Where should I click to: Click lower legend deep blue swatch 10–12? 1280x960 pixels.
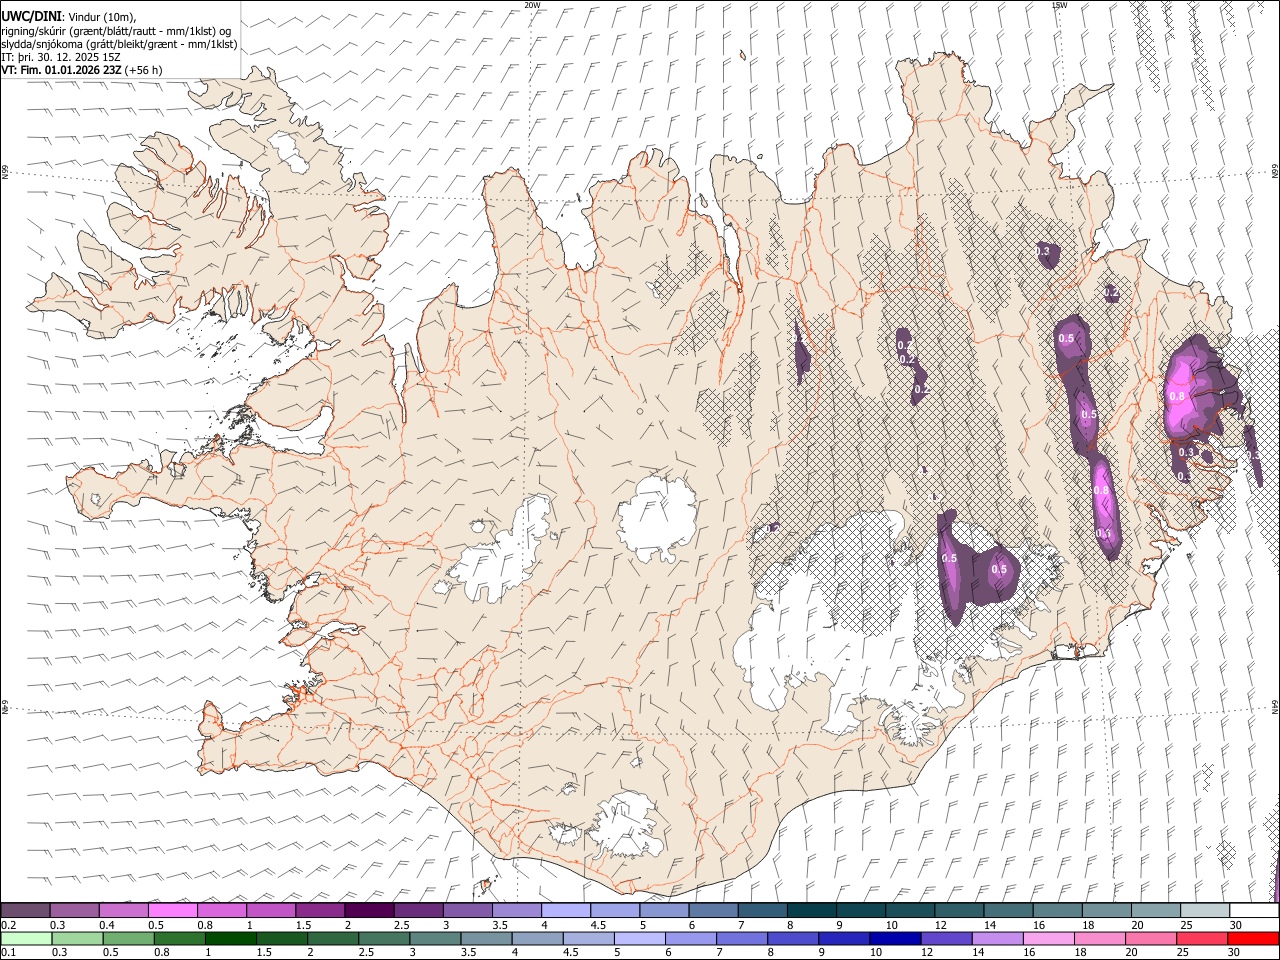point(896,938)
